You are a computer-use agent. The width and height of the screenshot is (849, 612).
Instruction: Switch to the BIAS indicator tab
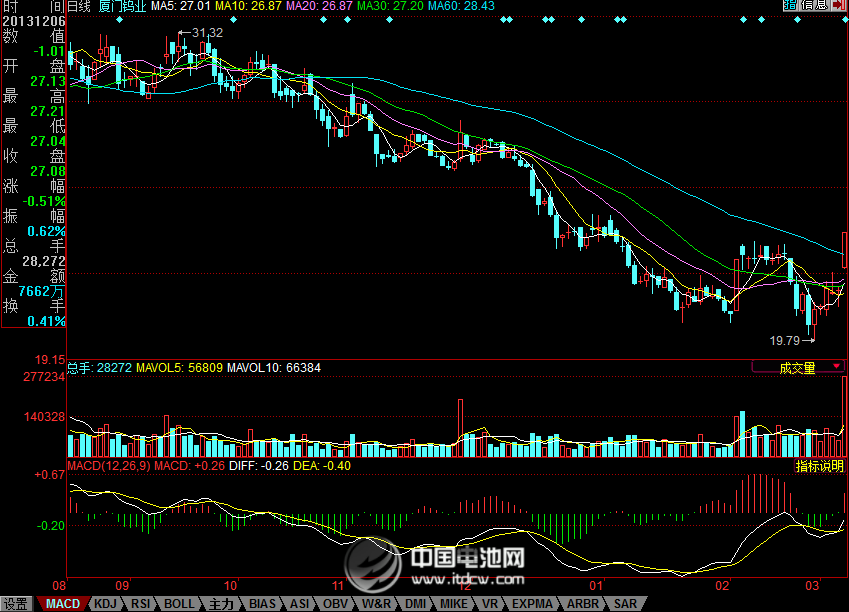coord(262,604)
